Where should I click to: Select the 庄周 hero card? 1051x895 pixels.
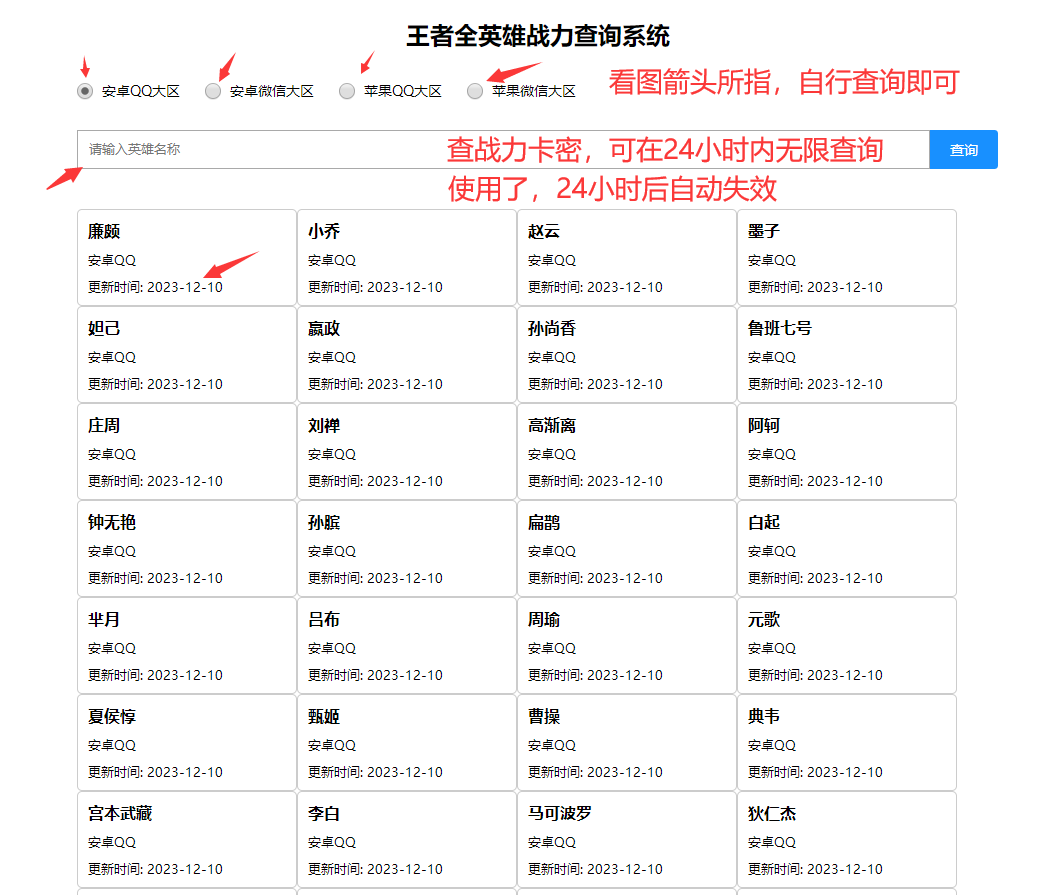coord(187,452)
